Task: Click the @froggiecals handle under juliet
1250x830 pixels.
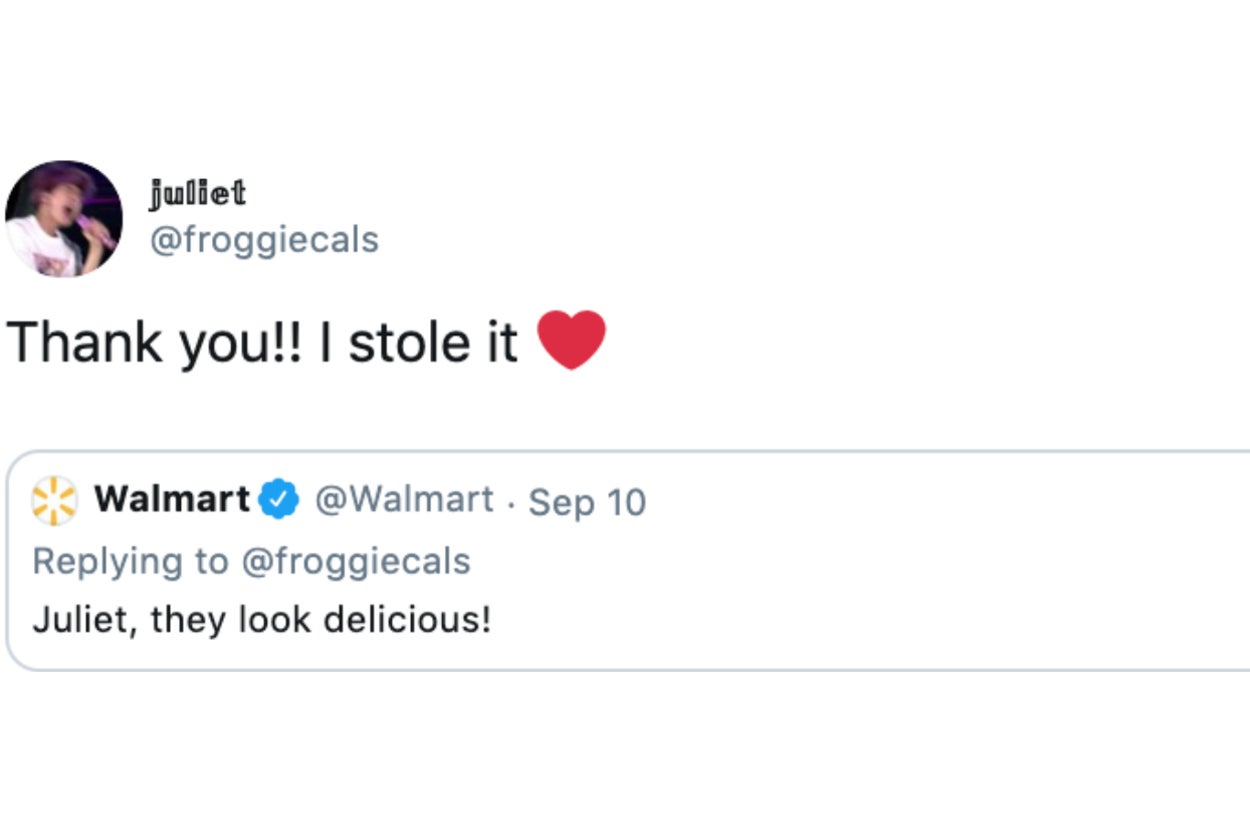Action: point(264,240)
